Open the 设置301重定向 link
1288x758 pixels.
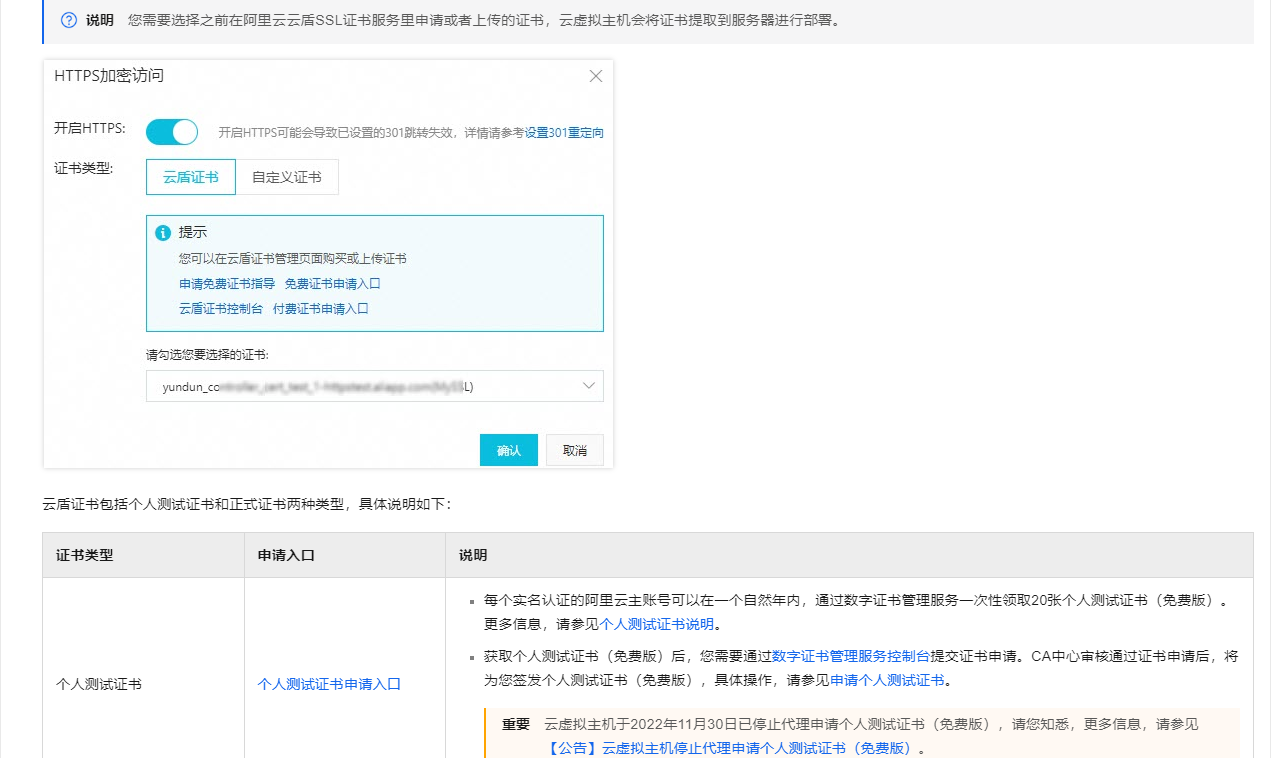pyautogui.click(x=564, y=132)
